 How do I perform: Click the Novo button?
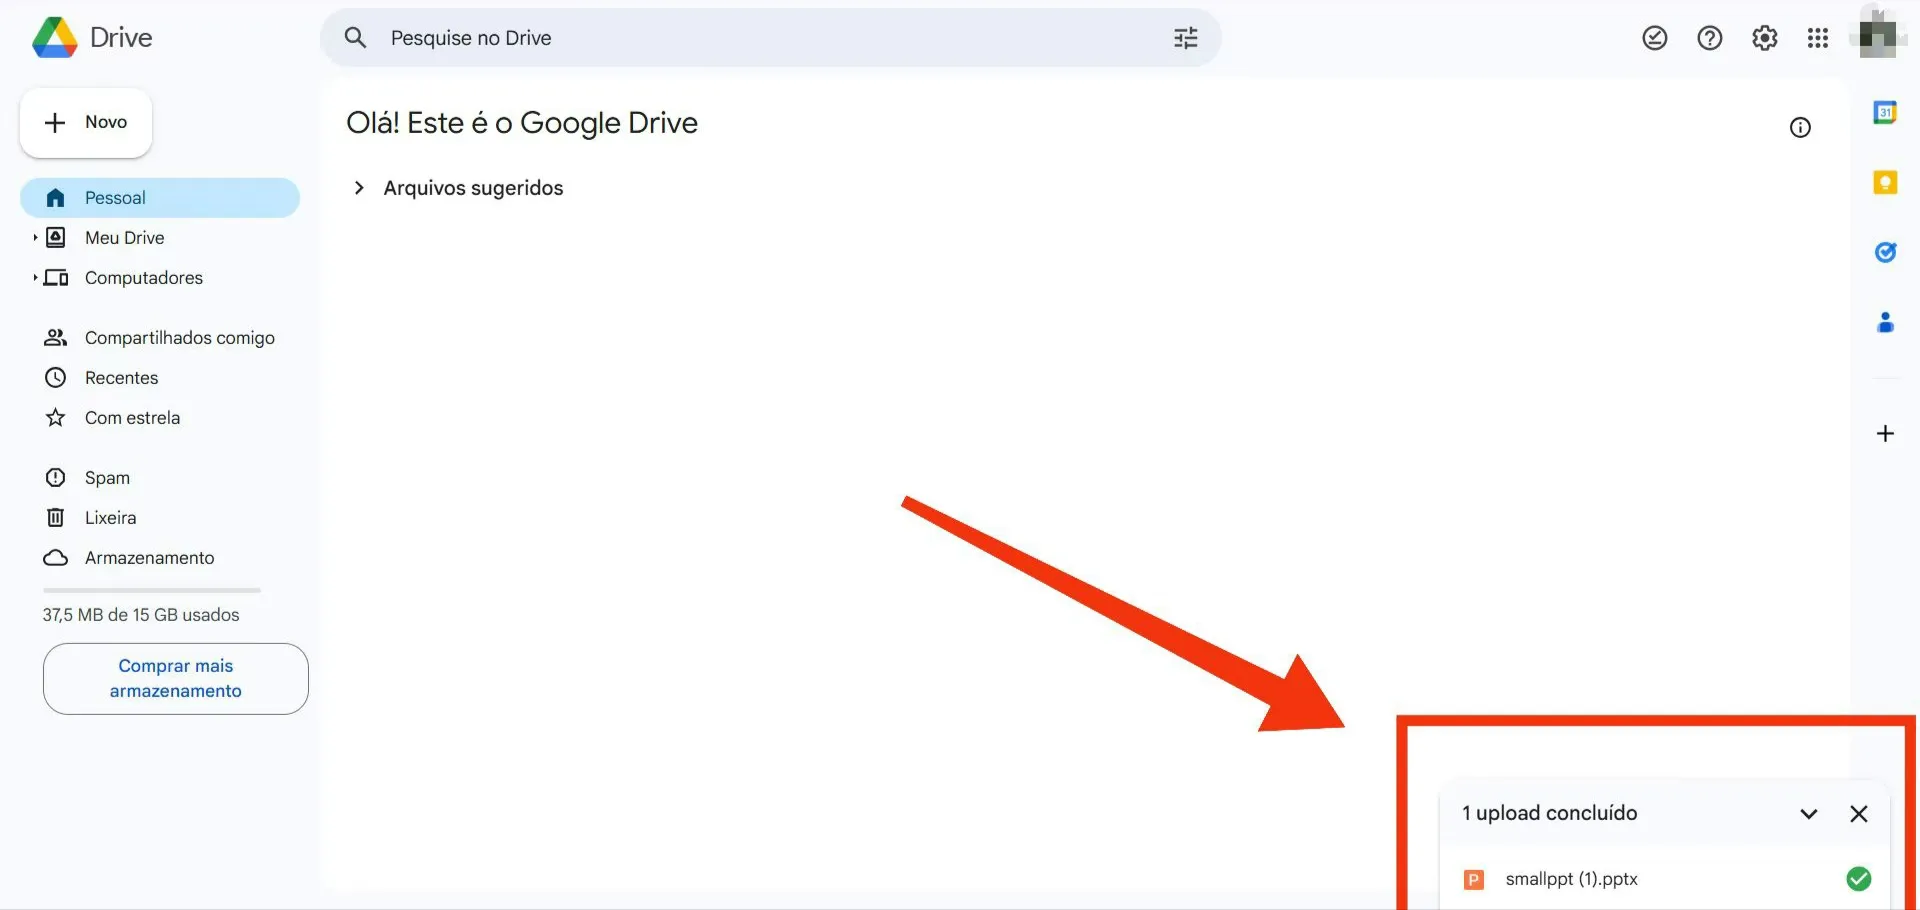(85, 122)
